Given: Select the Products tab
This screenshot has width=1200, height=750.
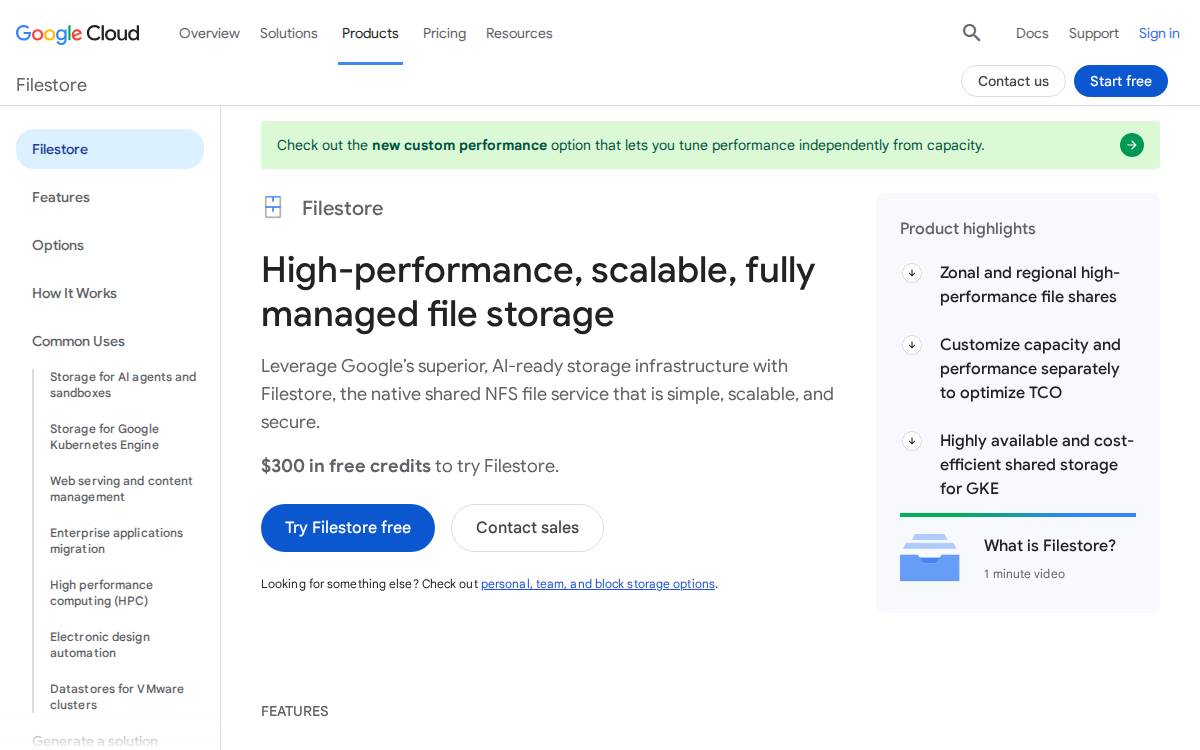Looking at the screenshot, I should tap(370, 33).
